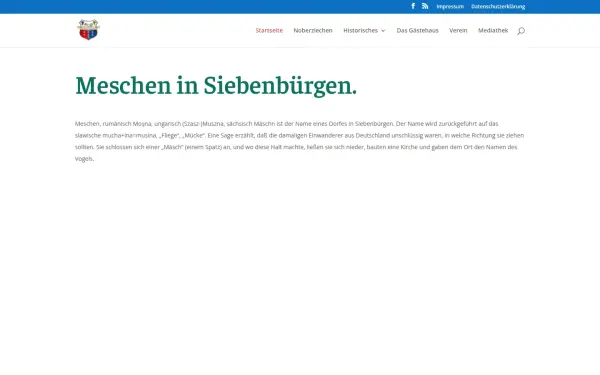The width and height of the screenshot is (600, 375).
Task: Open the Das Gästehaus menu item
Action: (x=417, y=30)
